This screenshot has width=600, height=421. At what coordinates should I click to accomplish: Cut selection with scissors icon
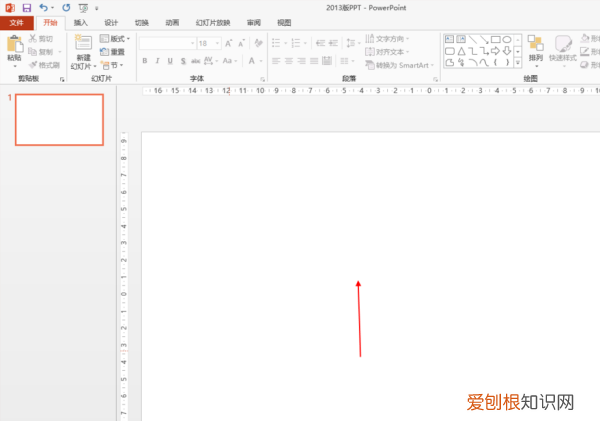pyautogui.click(x=33, y=39)
